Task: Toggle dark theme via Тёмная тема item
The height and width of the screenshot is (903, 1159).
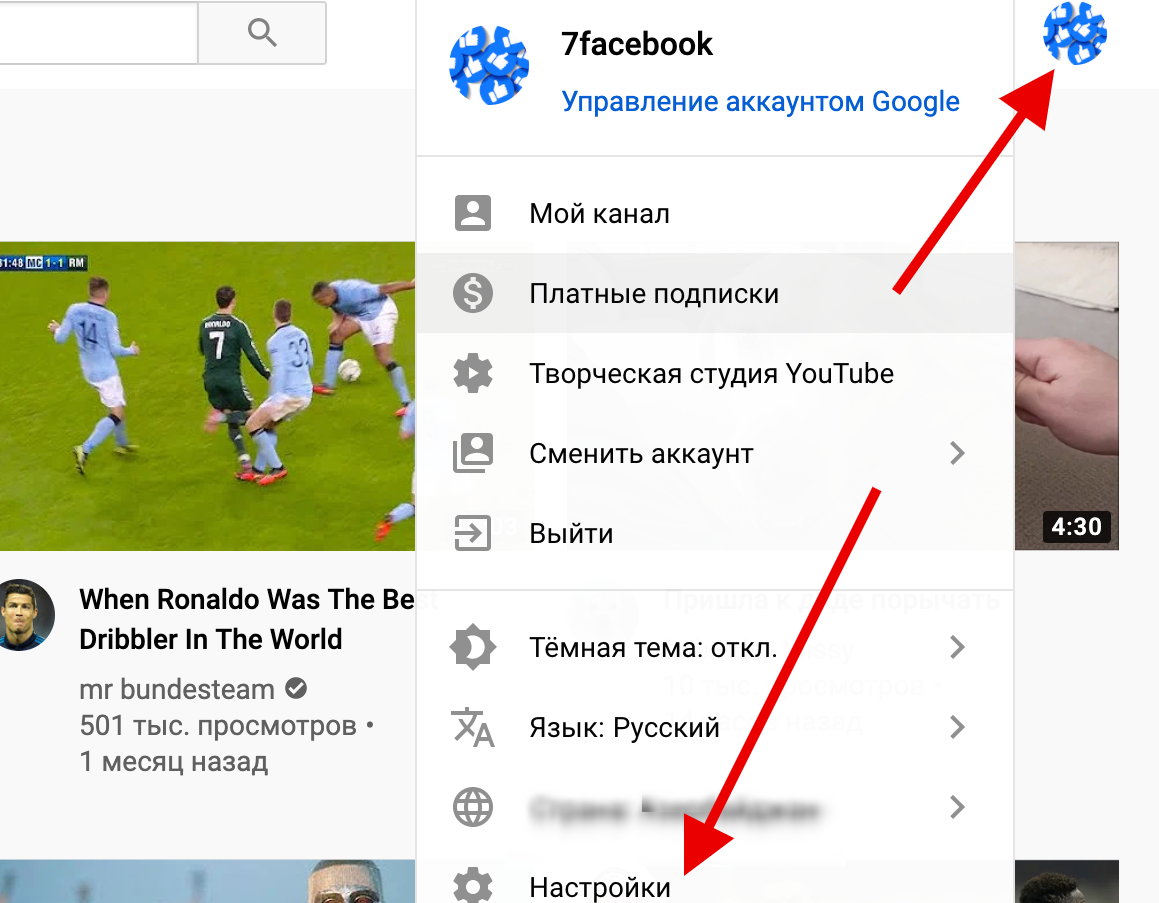Action: coord(652,647)
